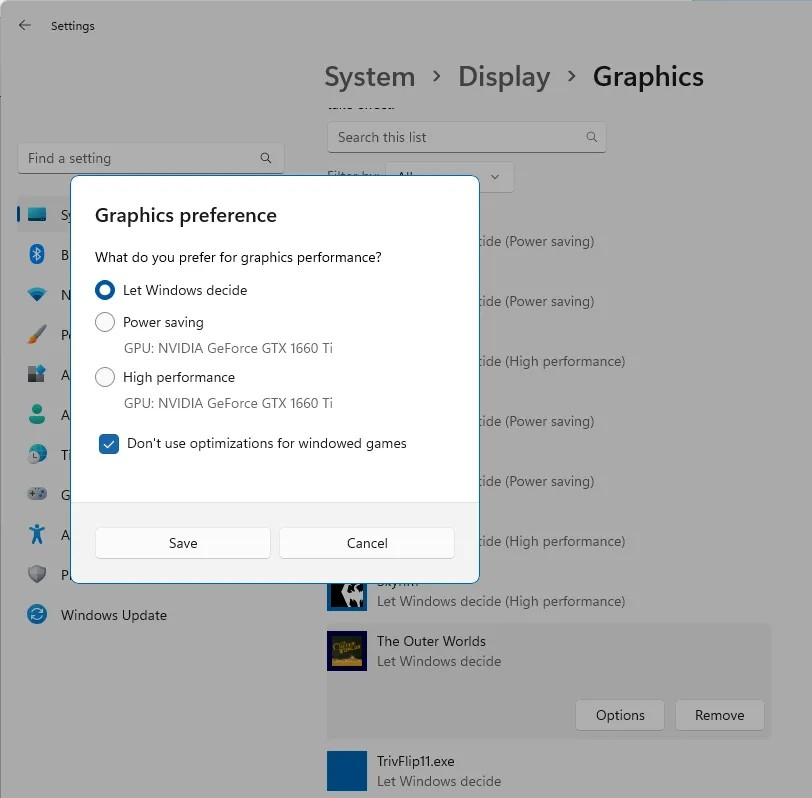This screenshot has height=798, width=812.
Task: Click the Display breadcrumb link
Action: click(x=504, y=76)
